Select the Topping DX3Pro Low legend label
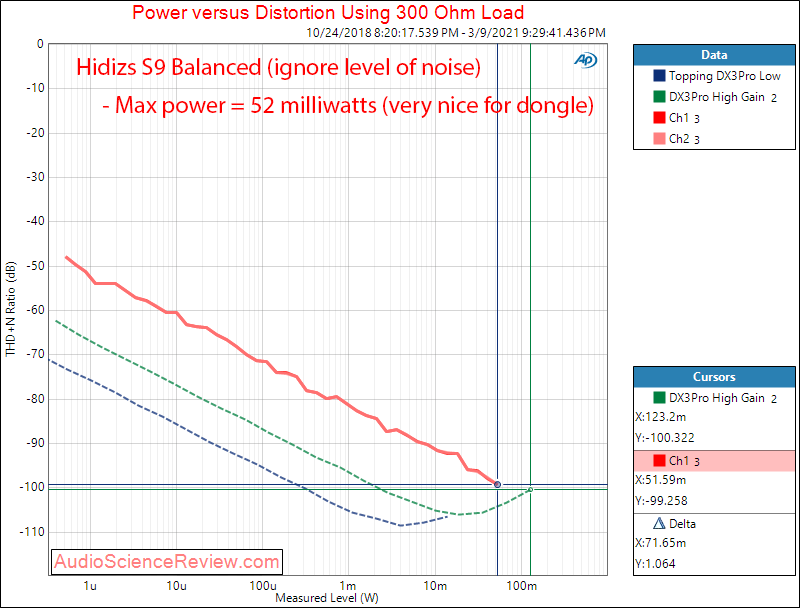Viewport: 800px width, 608px height. (724, 76)
